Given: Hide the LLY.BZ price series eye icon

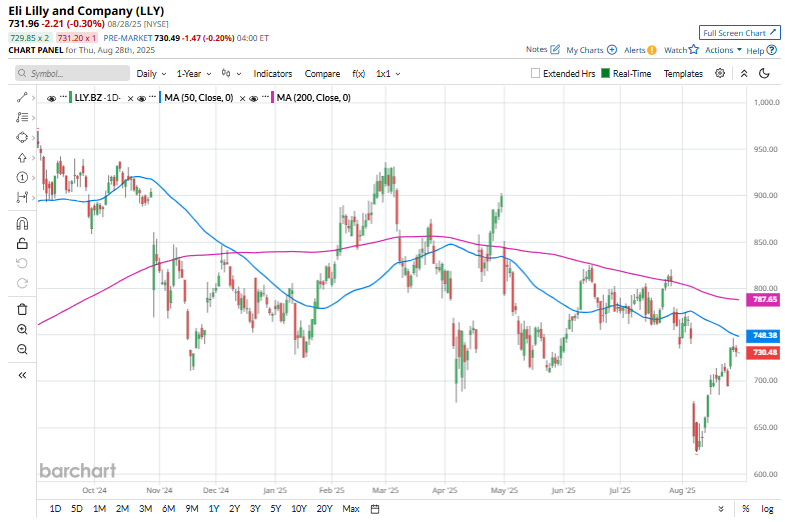Looking at the screenshot, I should pos(51,99).
